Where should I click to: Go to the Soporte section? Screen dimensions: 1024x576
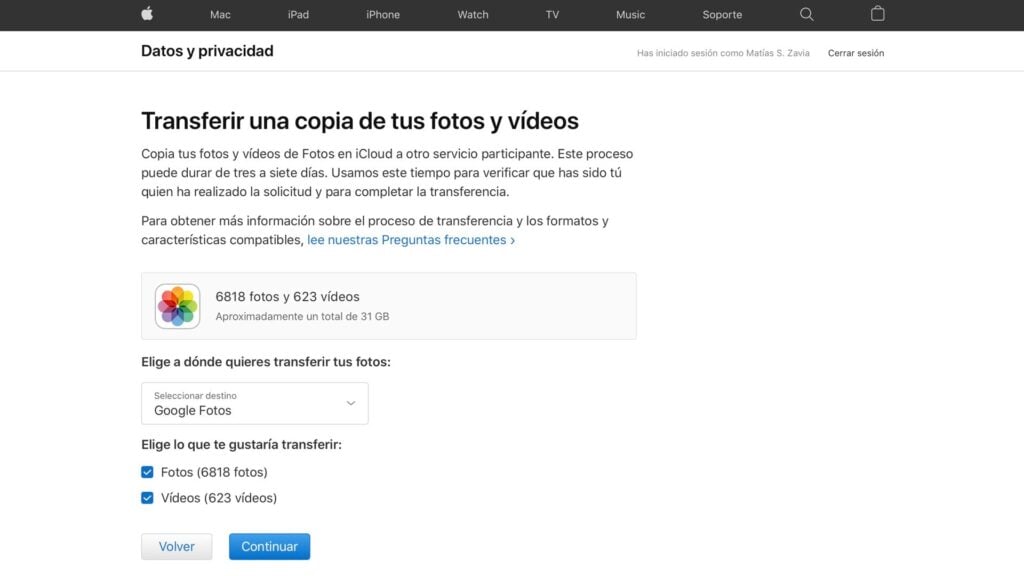point(722,15)
